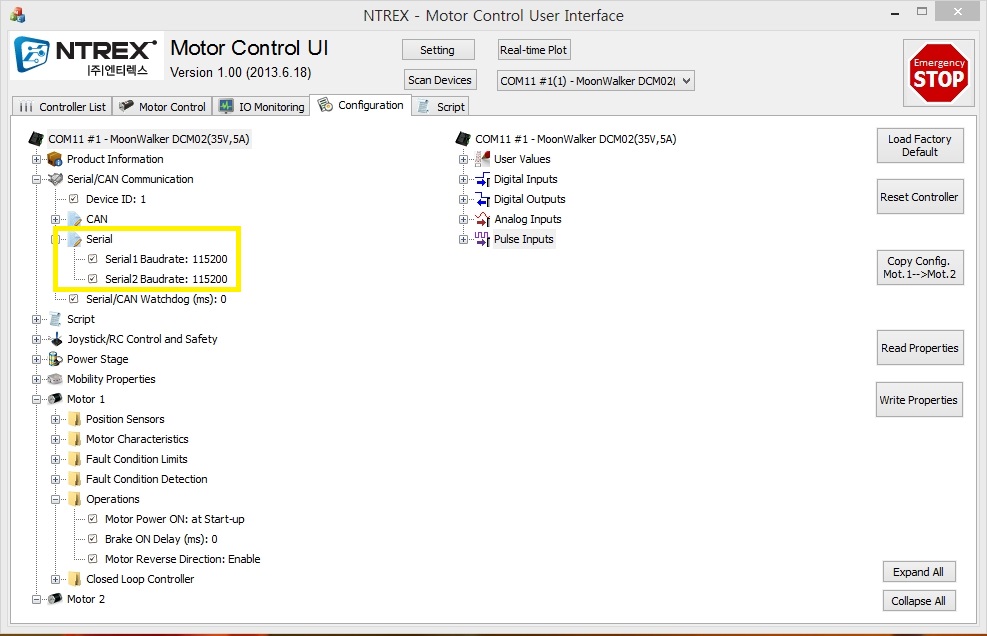This screenshot has height=636, width=987.
Task: Click the Read Properties button
Action: pos(920,348)
